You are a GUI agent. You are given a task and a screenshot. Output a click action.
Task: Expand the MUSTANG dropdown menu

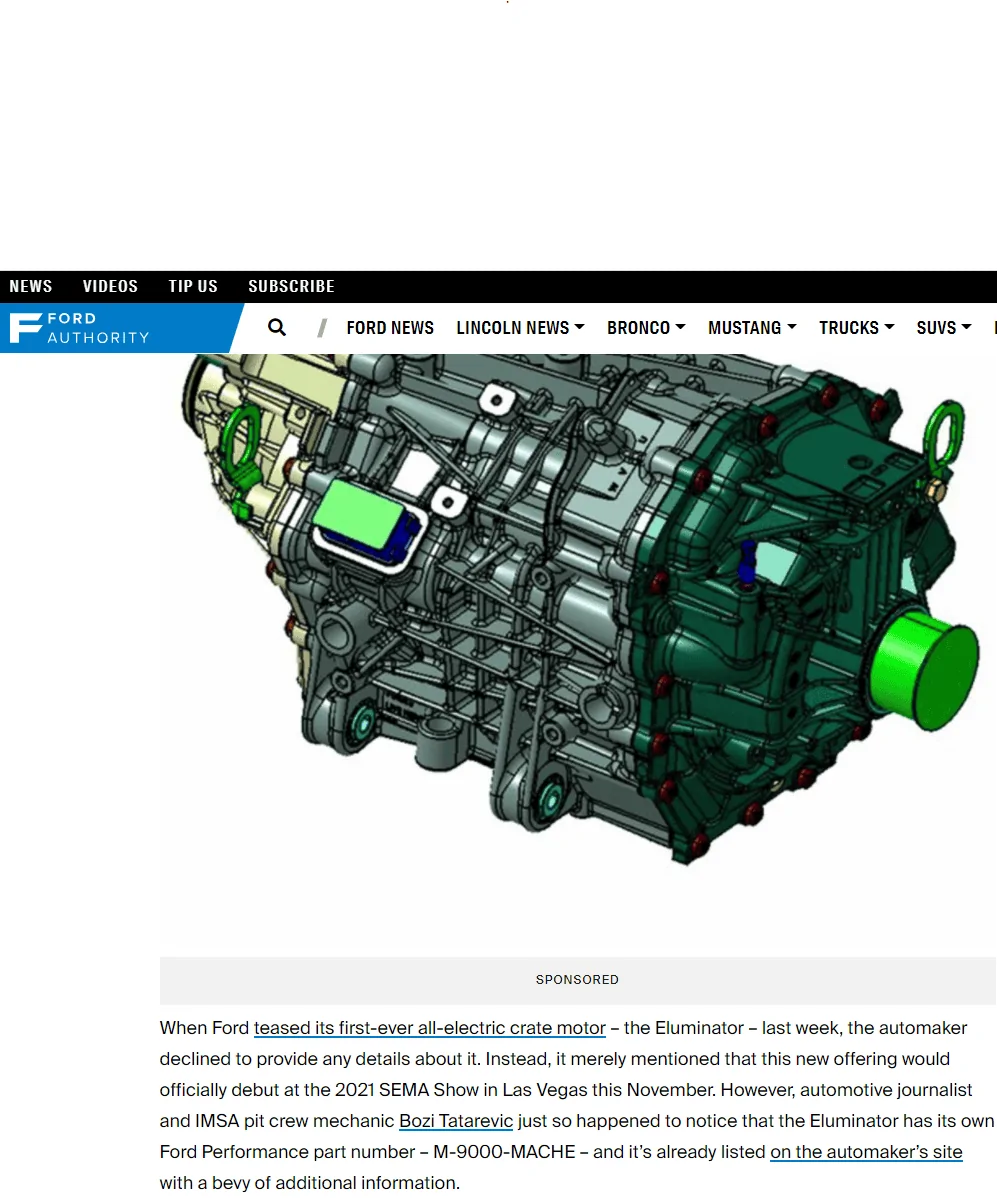pyautogui.click(x=752, y=328)
